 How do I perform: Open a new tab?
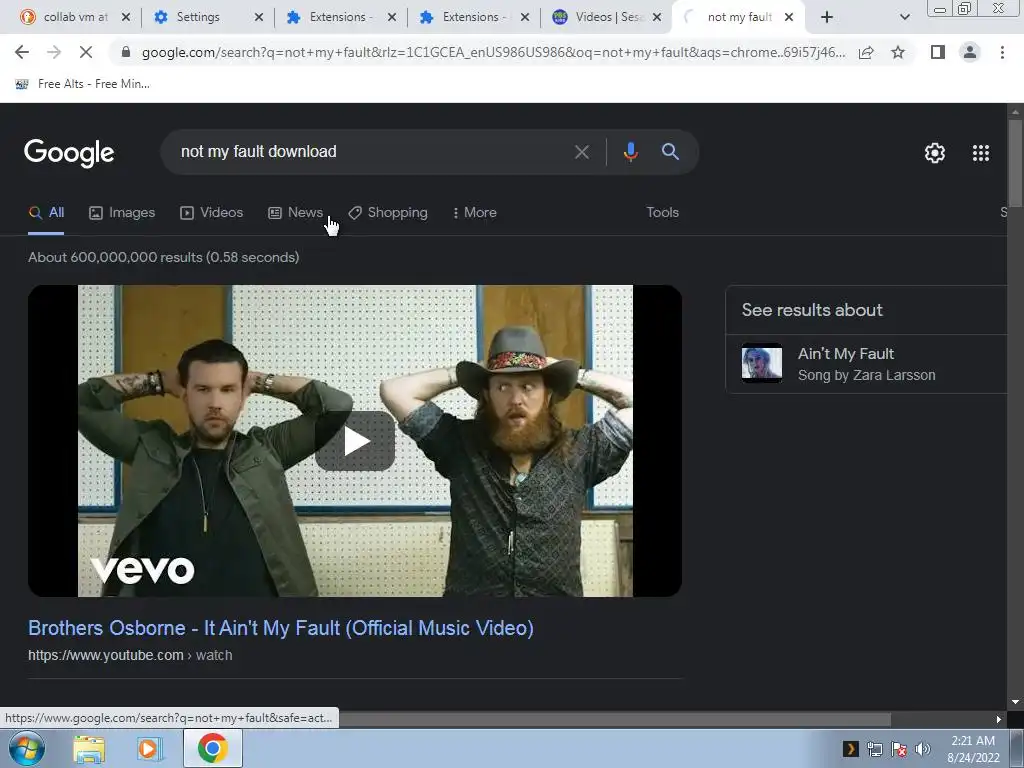[x=827, y=17]
